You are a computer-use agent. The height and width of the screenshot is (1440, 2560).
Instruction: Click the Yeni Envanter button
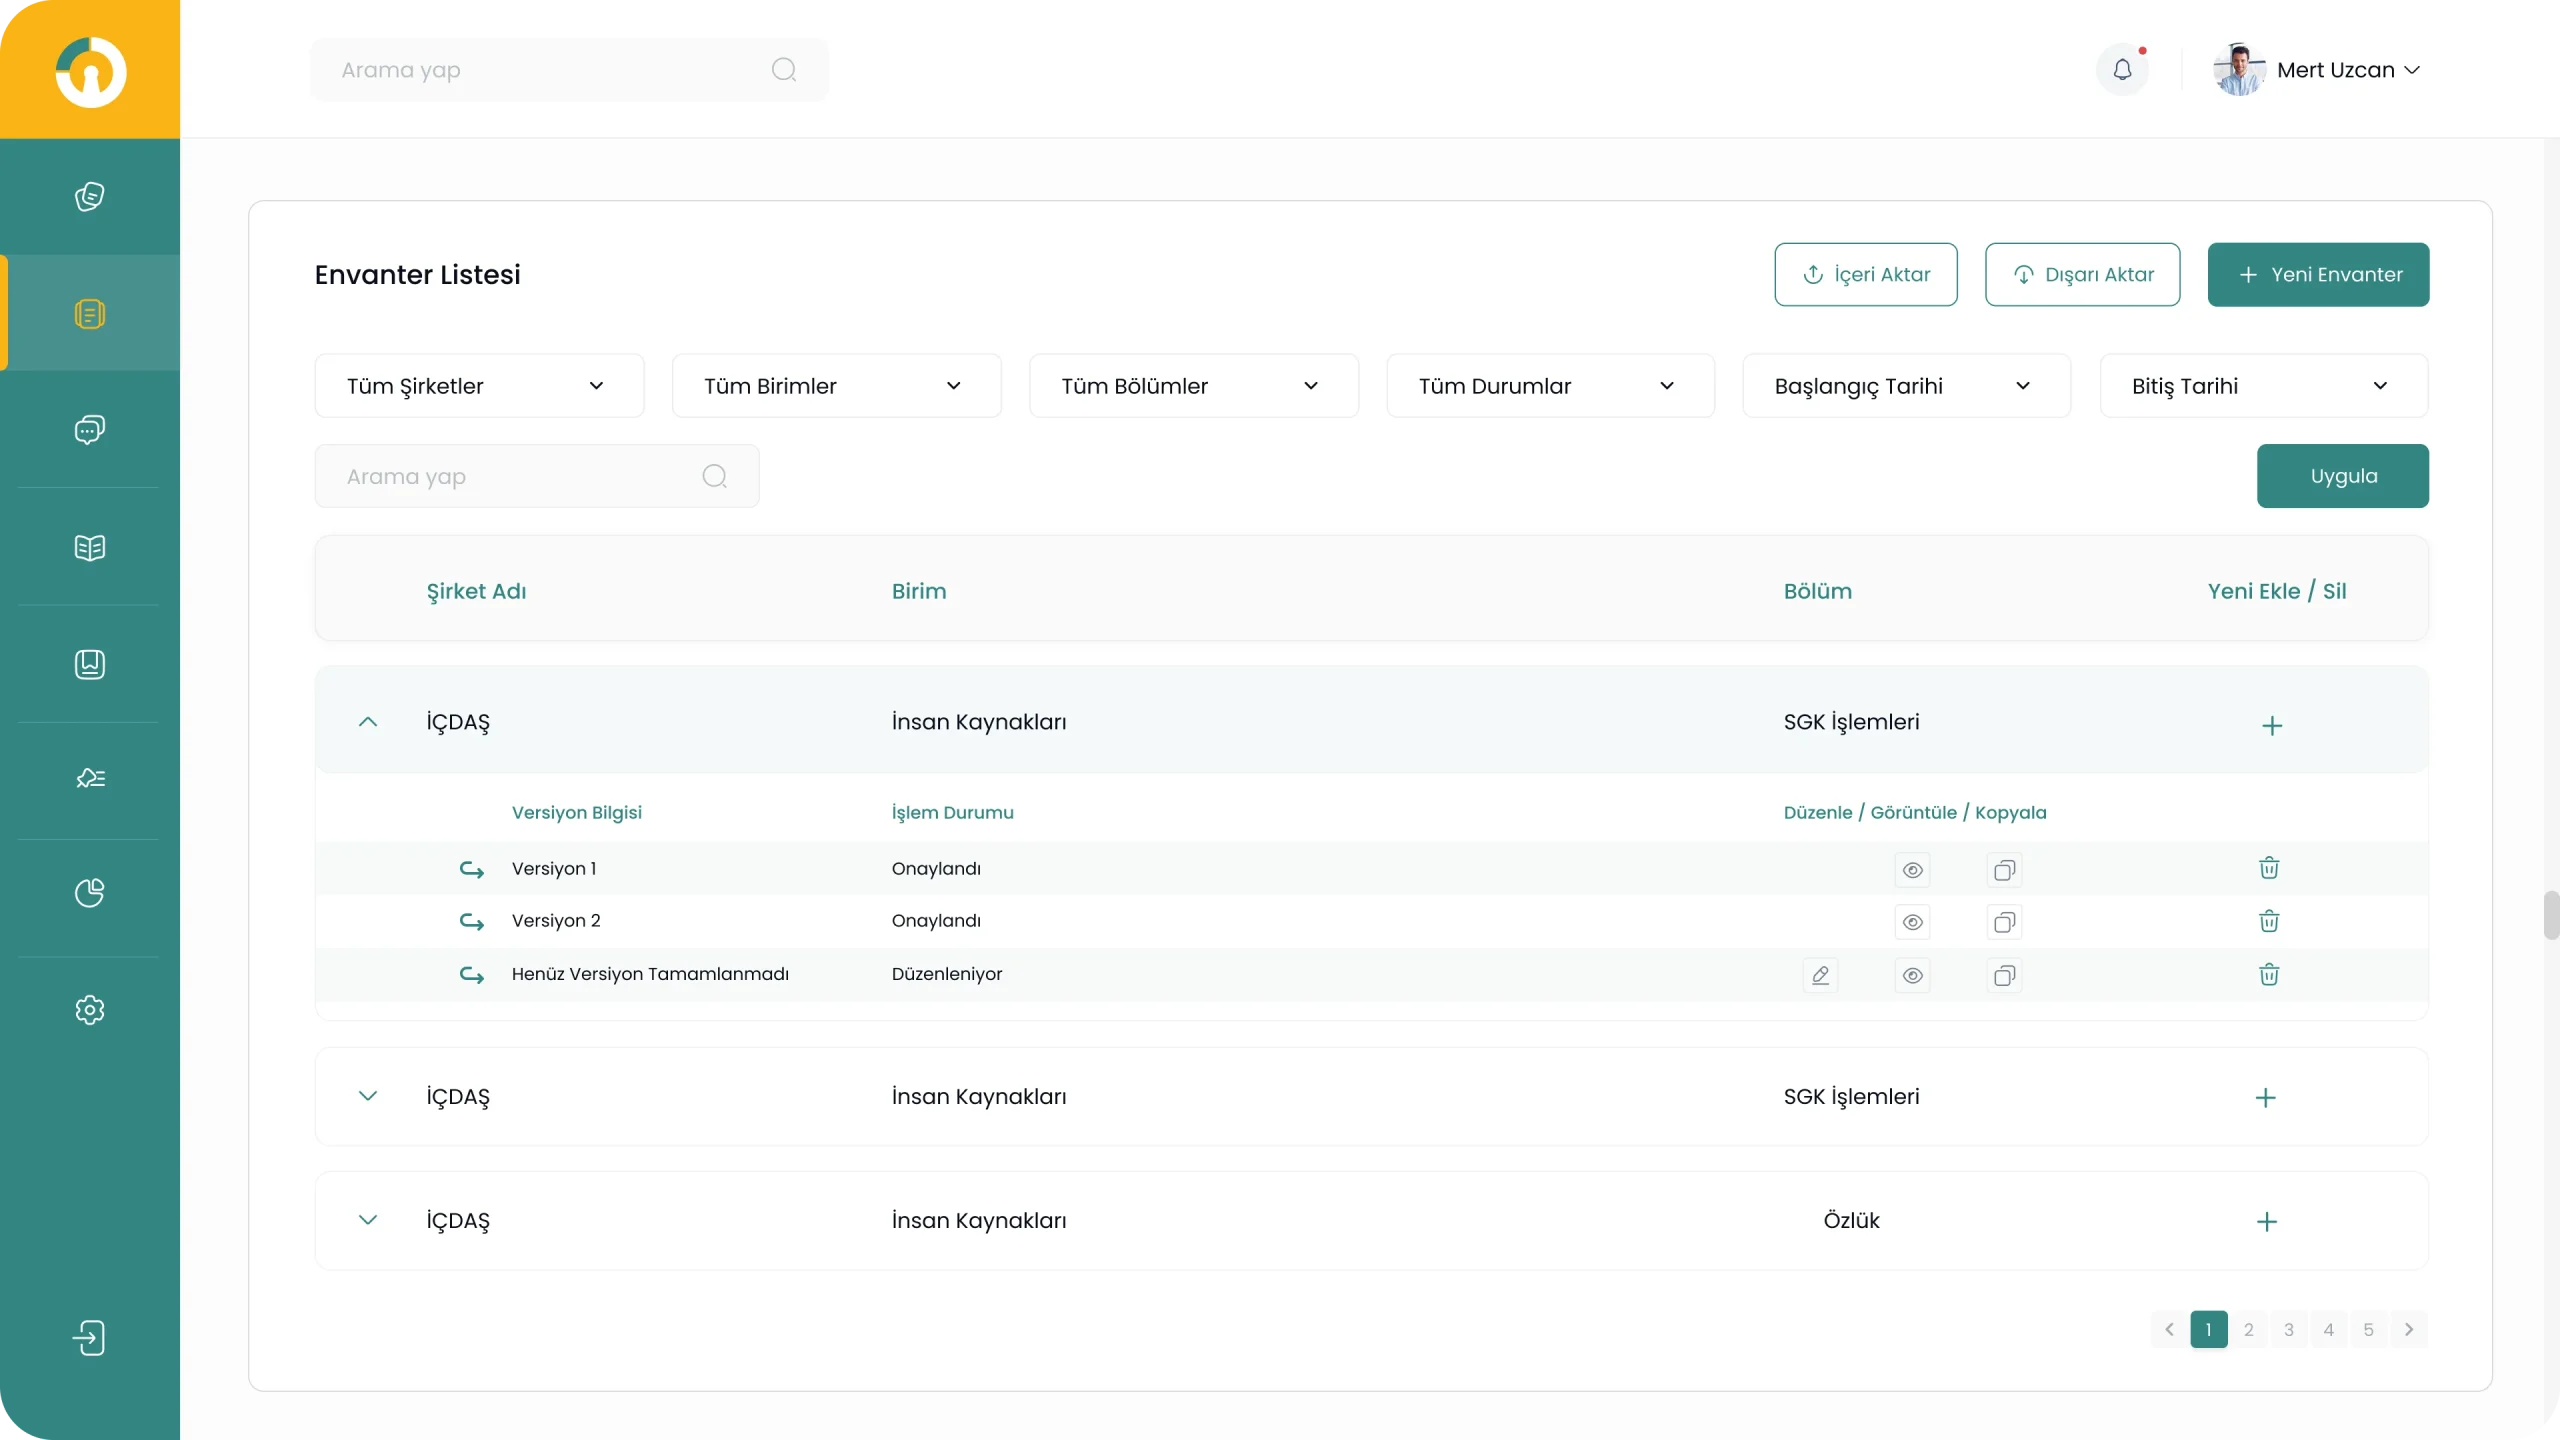(2318, 275)
